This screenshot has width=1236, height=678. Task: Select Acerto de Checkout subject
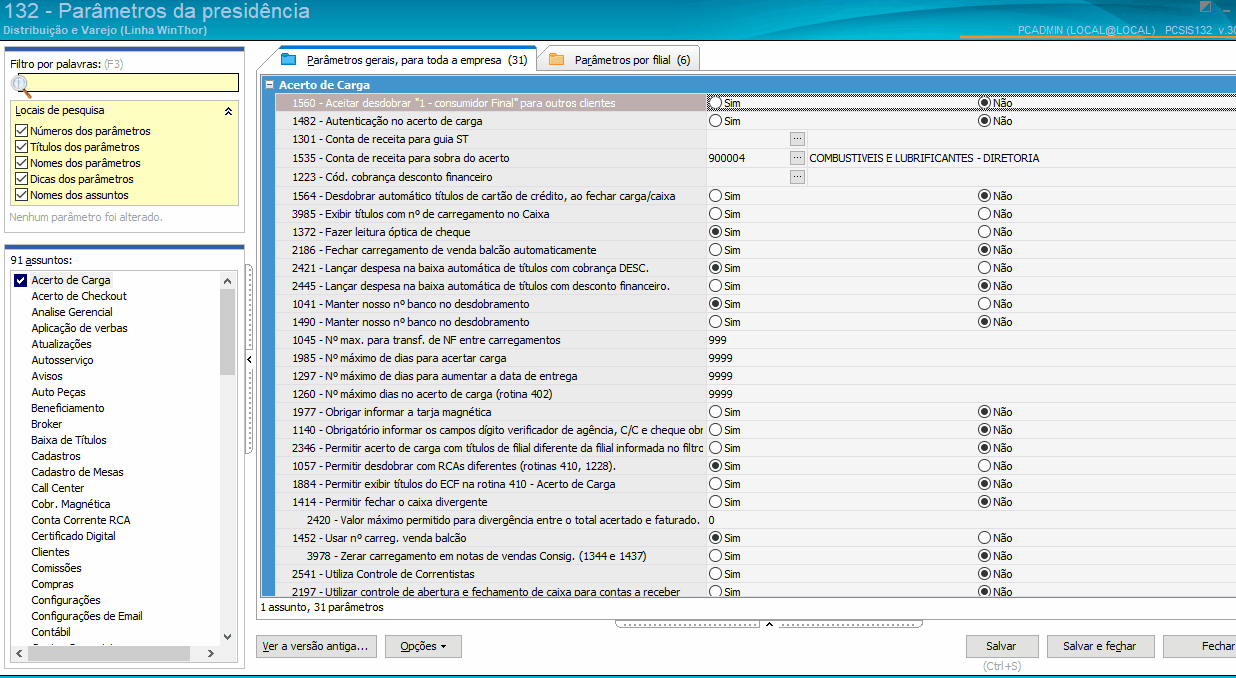[x=79, y=296]
